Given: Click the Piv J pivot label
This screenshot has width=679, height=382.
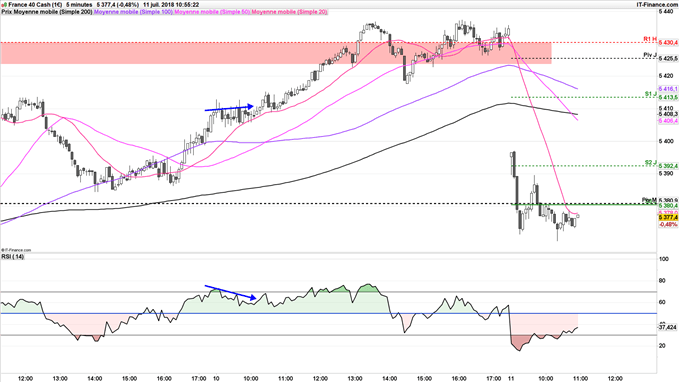Looking at the screenshot, I should 650,55.
